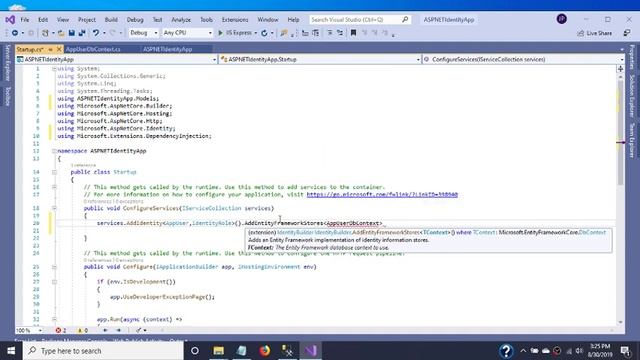Uncomment the selected lines icon

coord(340,33)
